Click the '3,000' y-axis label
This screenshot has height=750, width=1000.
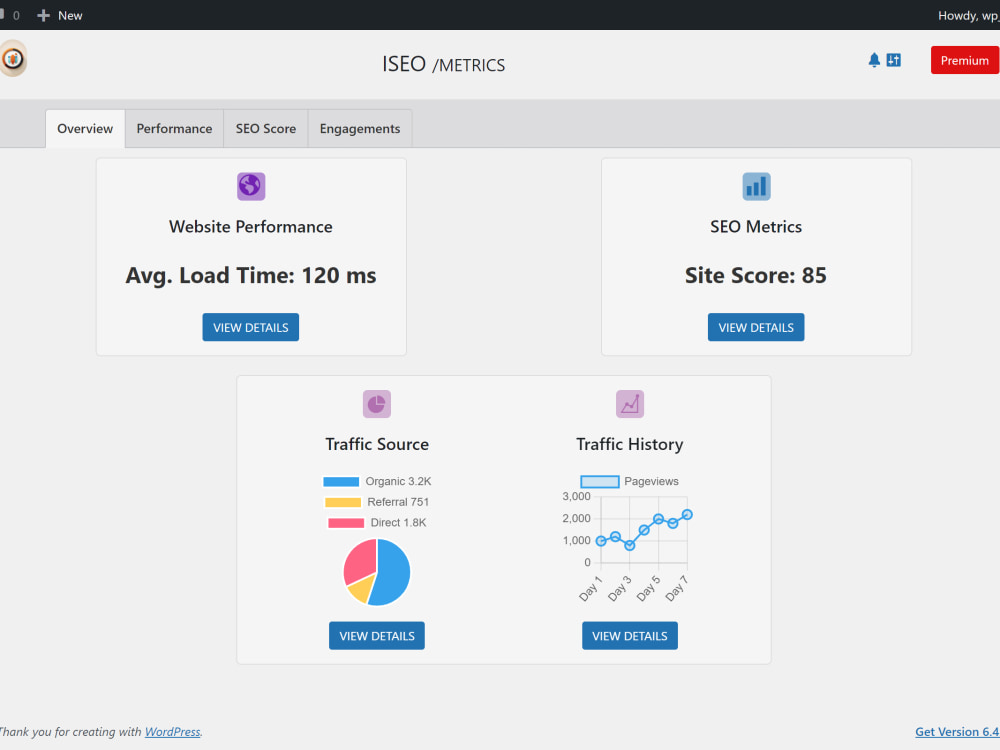click(577, 496)
